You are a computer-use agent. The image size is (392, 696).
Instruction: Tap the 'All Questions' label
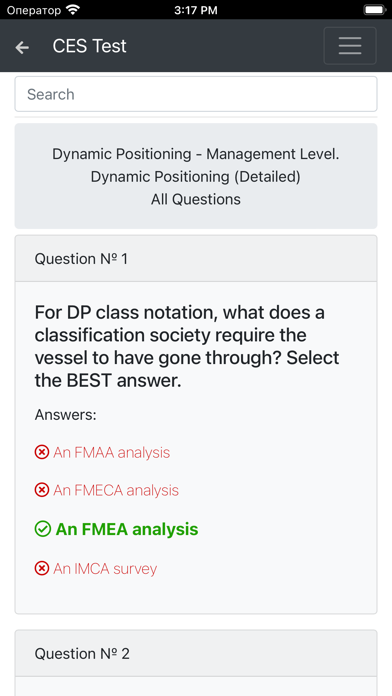[196, 199]
